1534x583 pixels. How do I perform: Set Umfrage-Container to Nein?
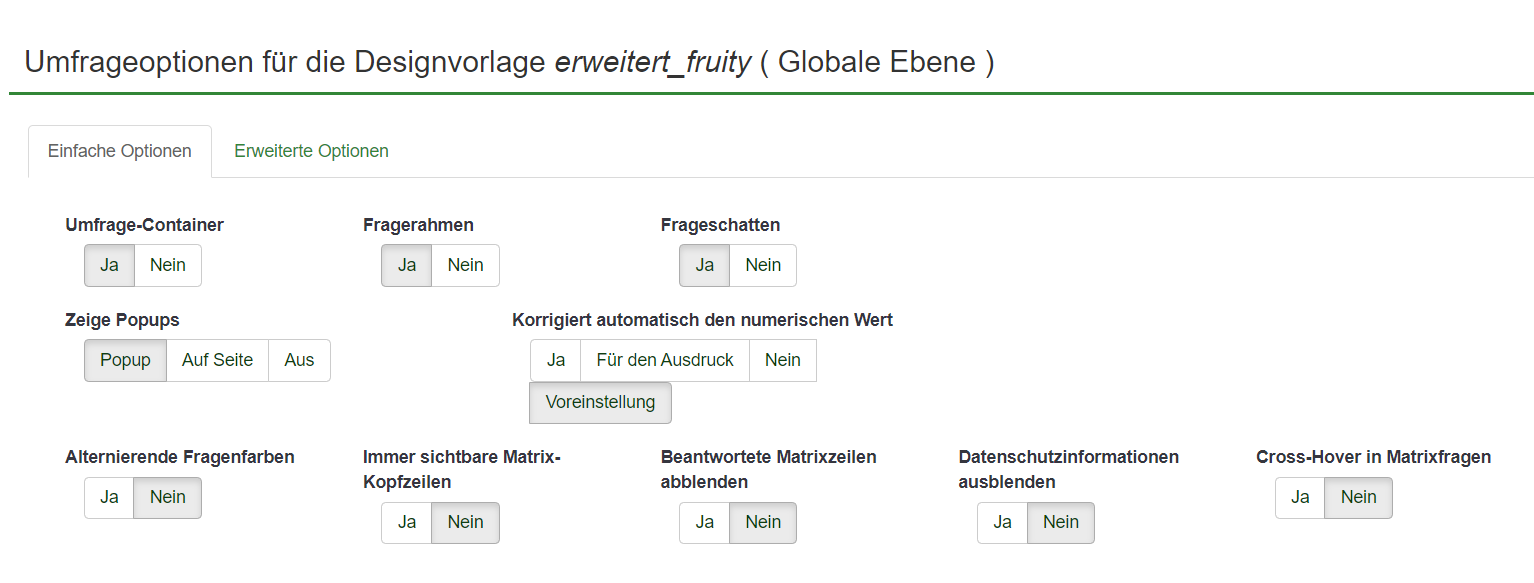[168, 265]
